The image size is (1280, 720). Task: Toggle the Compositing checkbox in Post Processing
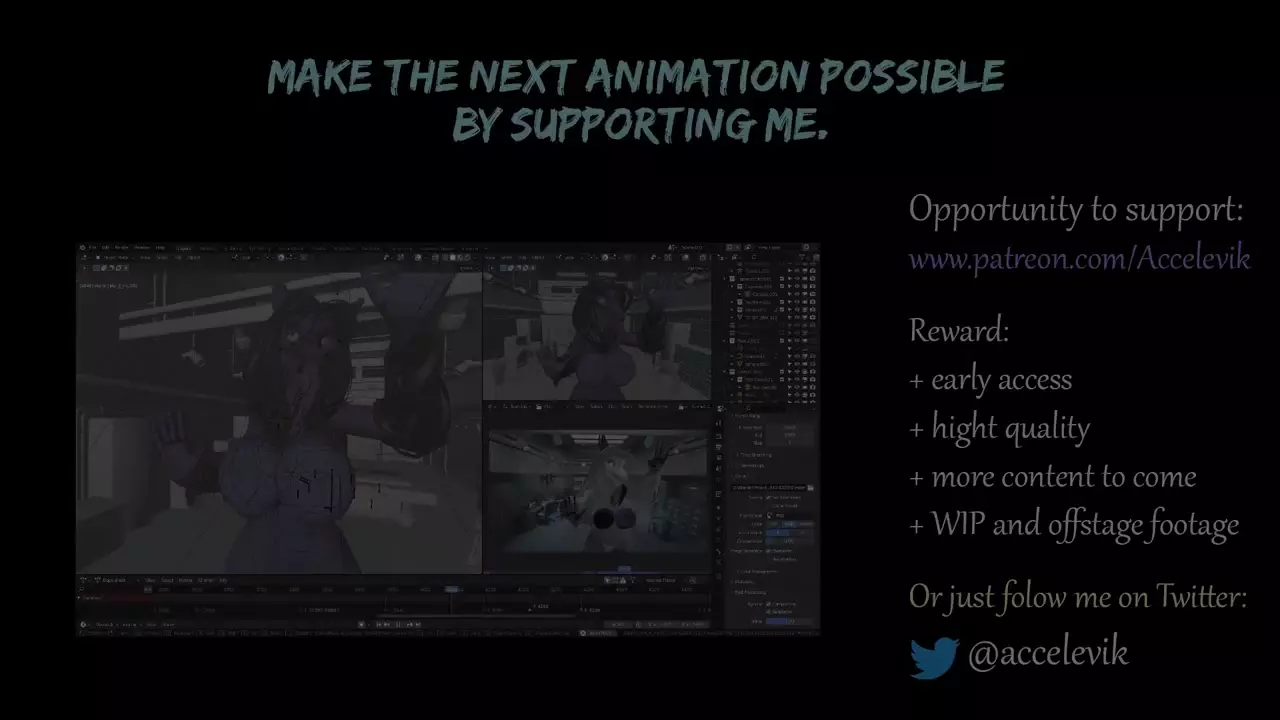click(769, 604)
